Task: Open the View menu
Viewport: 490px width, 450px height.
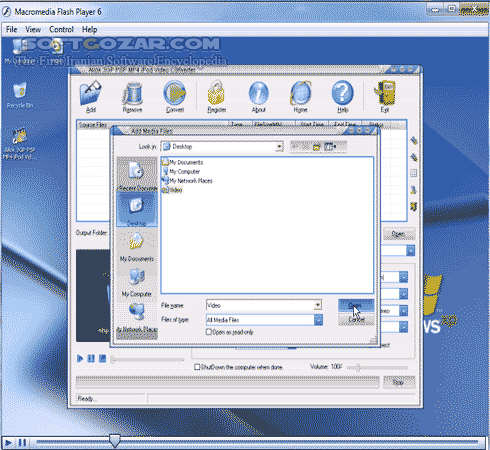Action: (x=33, y=29)
